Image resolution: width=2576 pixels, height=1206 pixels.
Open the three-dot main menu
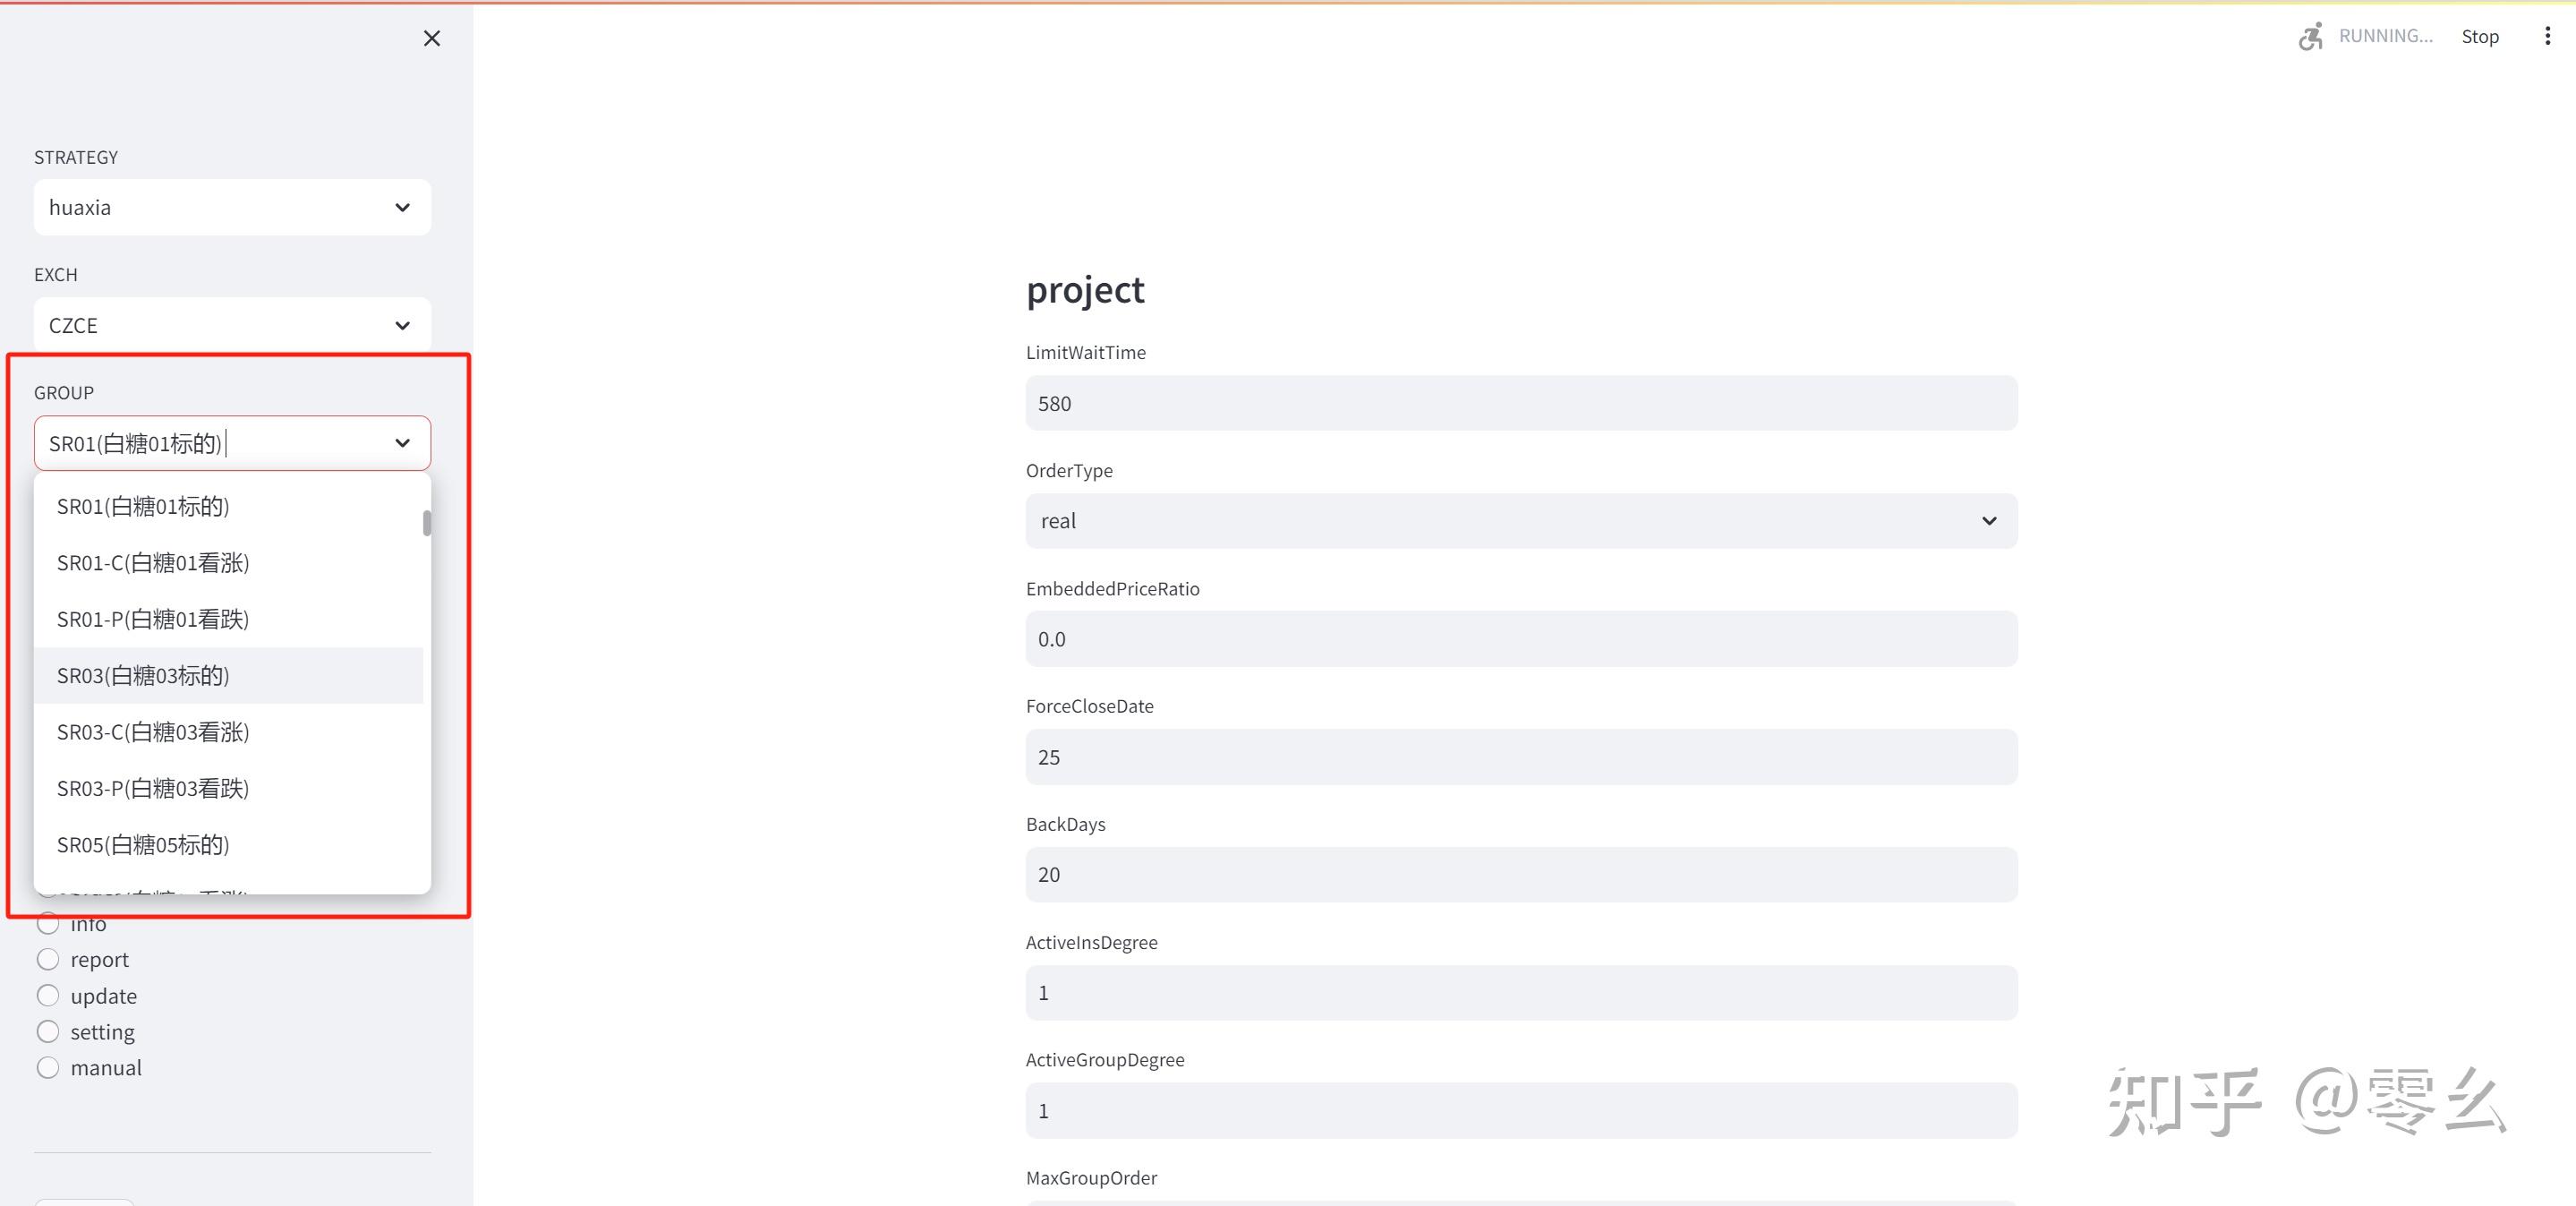point(2546,36)
